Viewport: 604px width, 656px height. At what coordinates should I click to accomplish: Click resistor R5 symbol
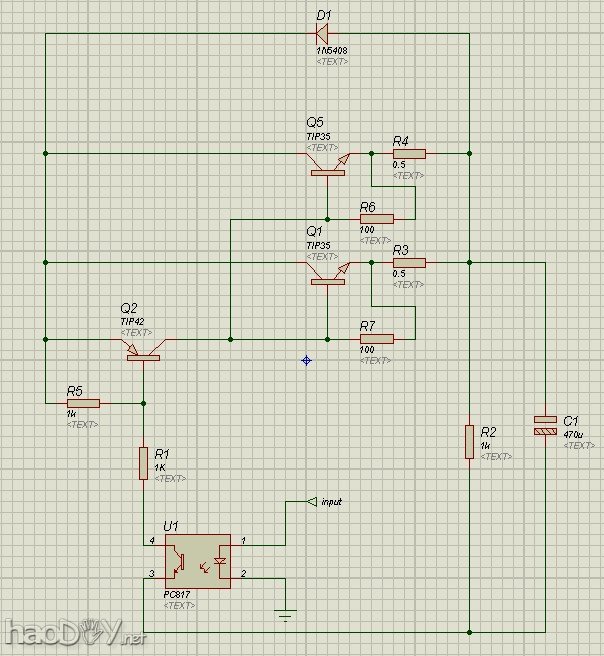83,403
